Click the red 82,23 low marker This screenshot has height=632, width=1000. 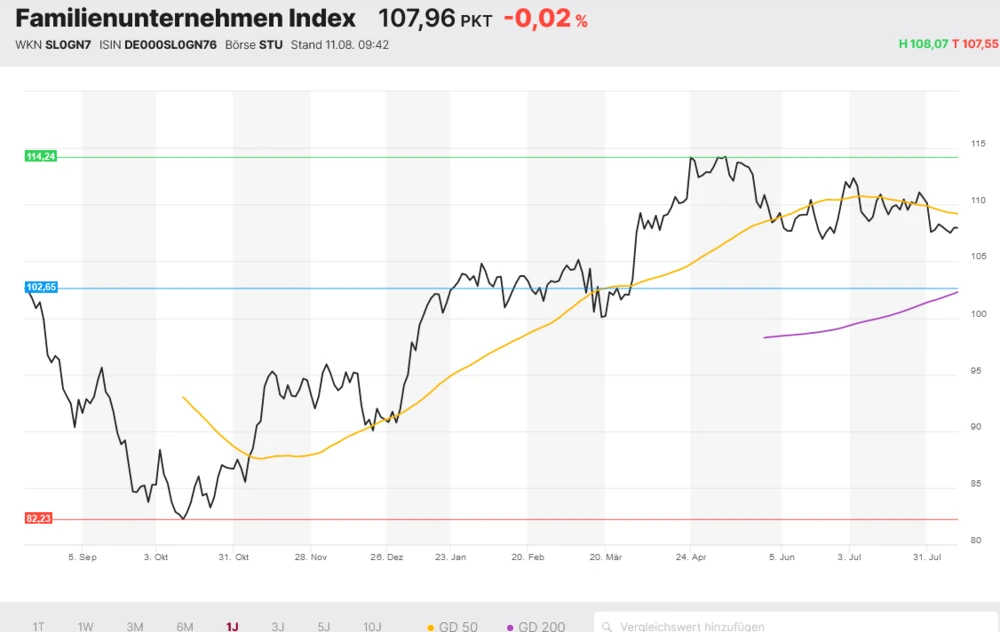[x=39, y=518]
